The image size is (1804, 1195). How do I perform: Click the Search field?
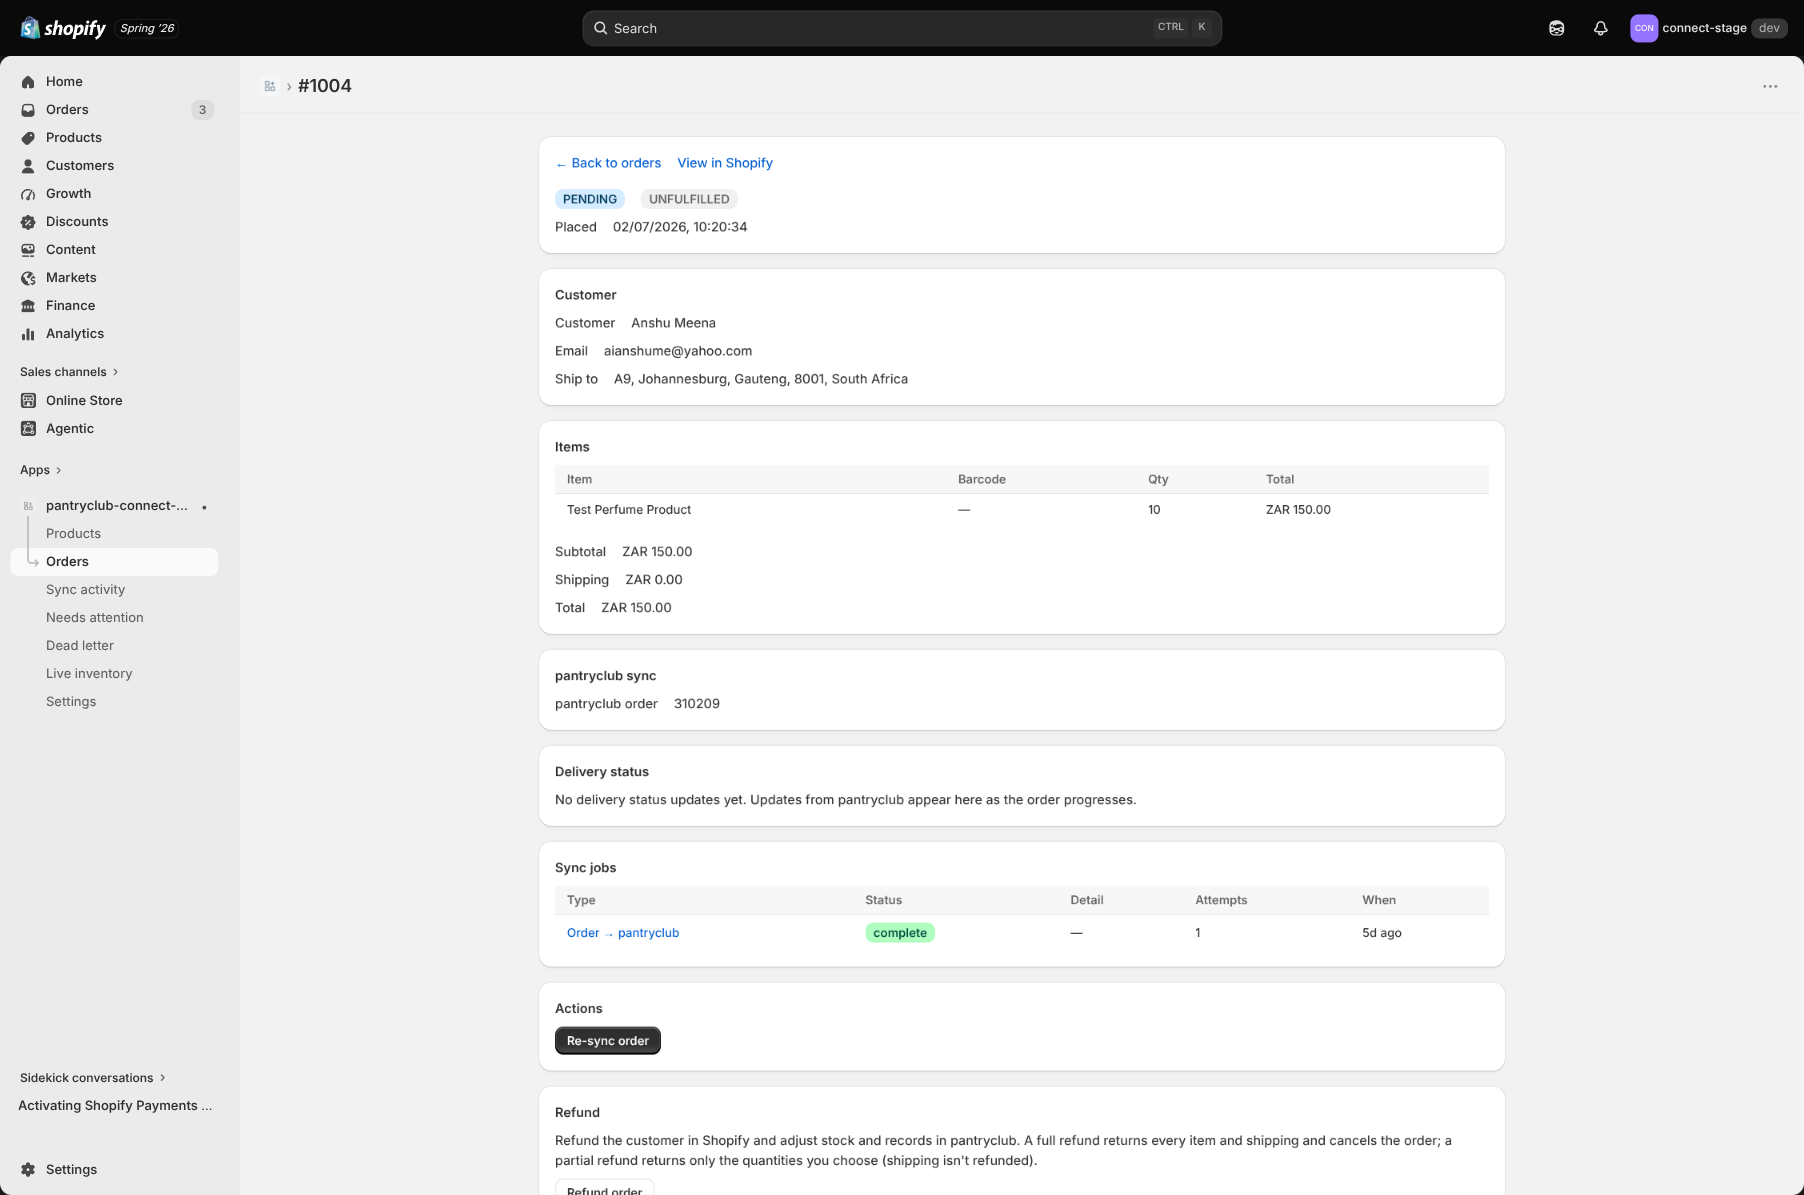click(902, 28)
